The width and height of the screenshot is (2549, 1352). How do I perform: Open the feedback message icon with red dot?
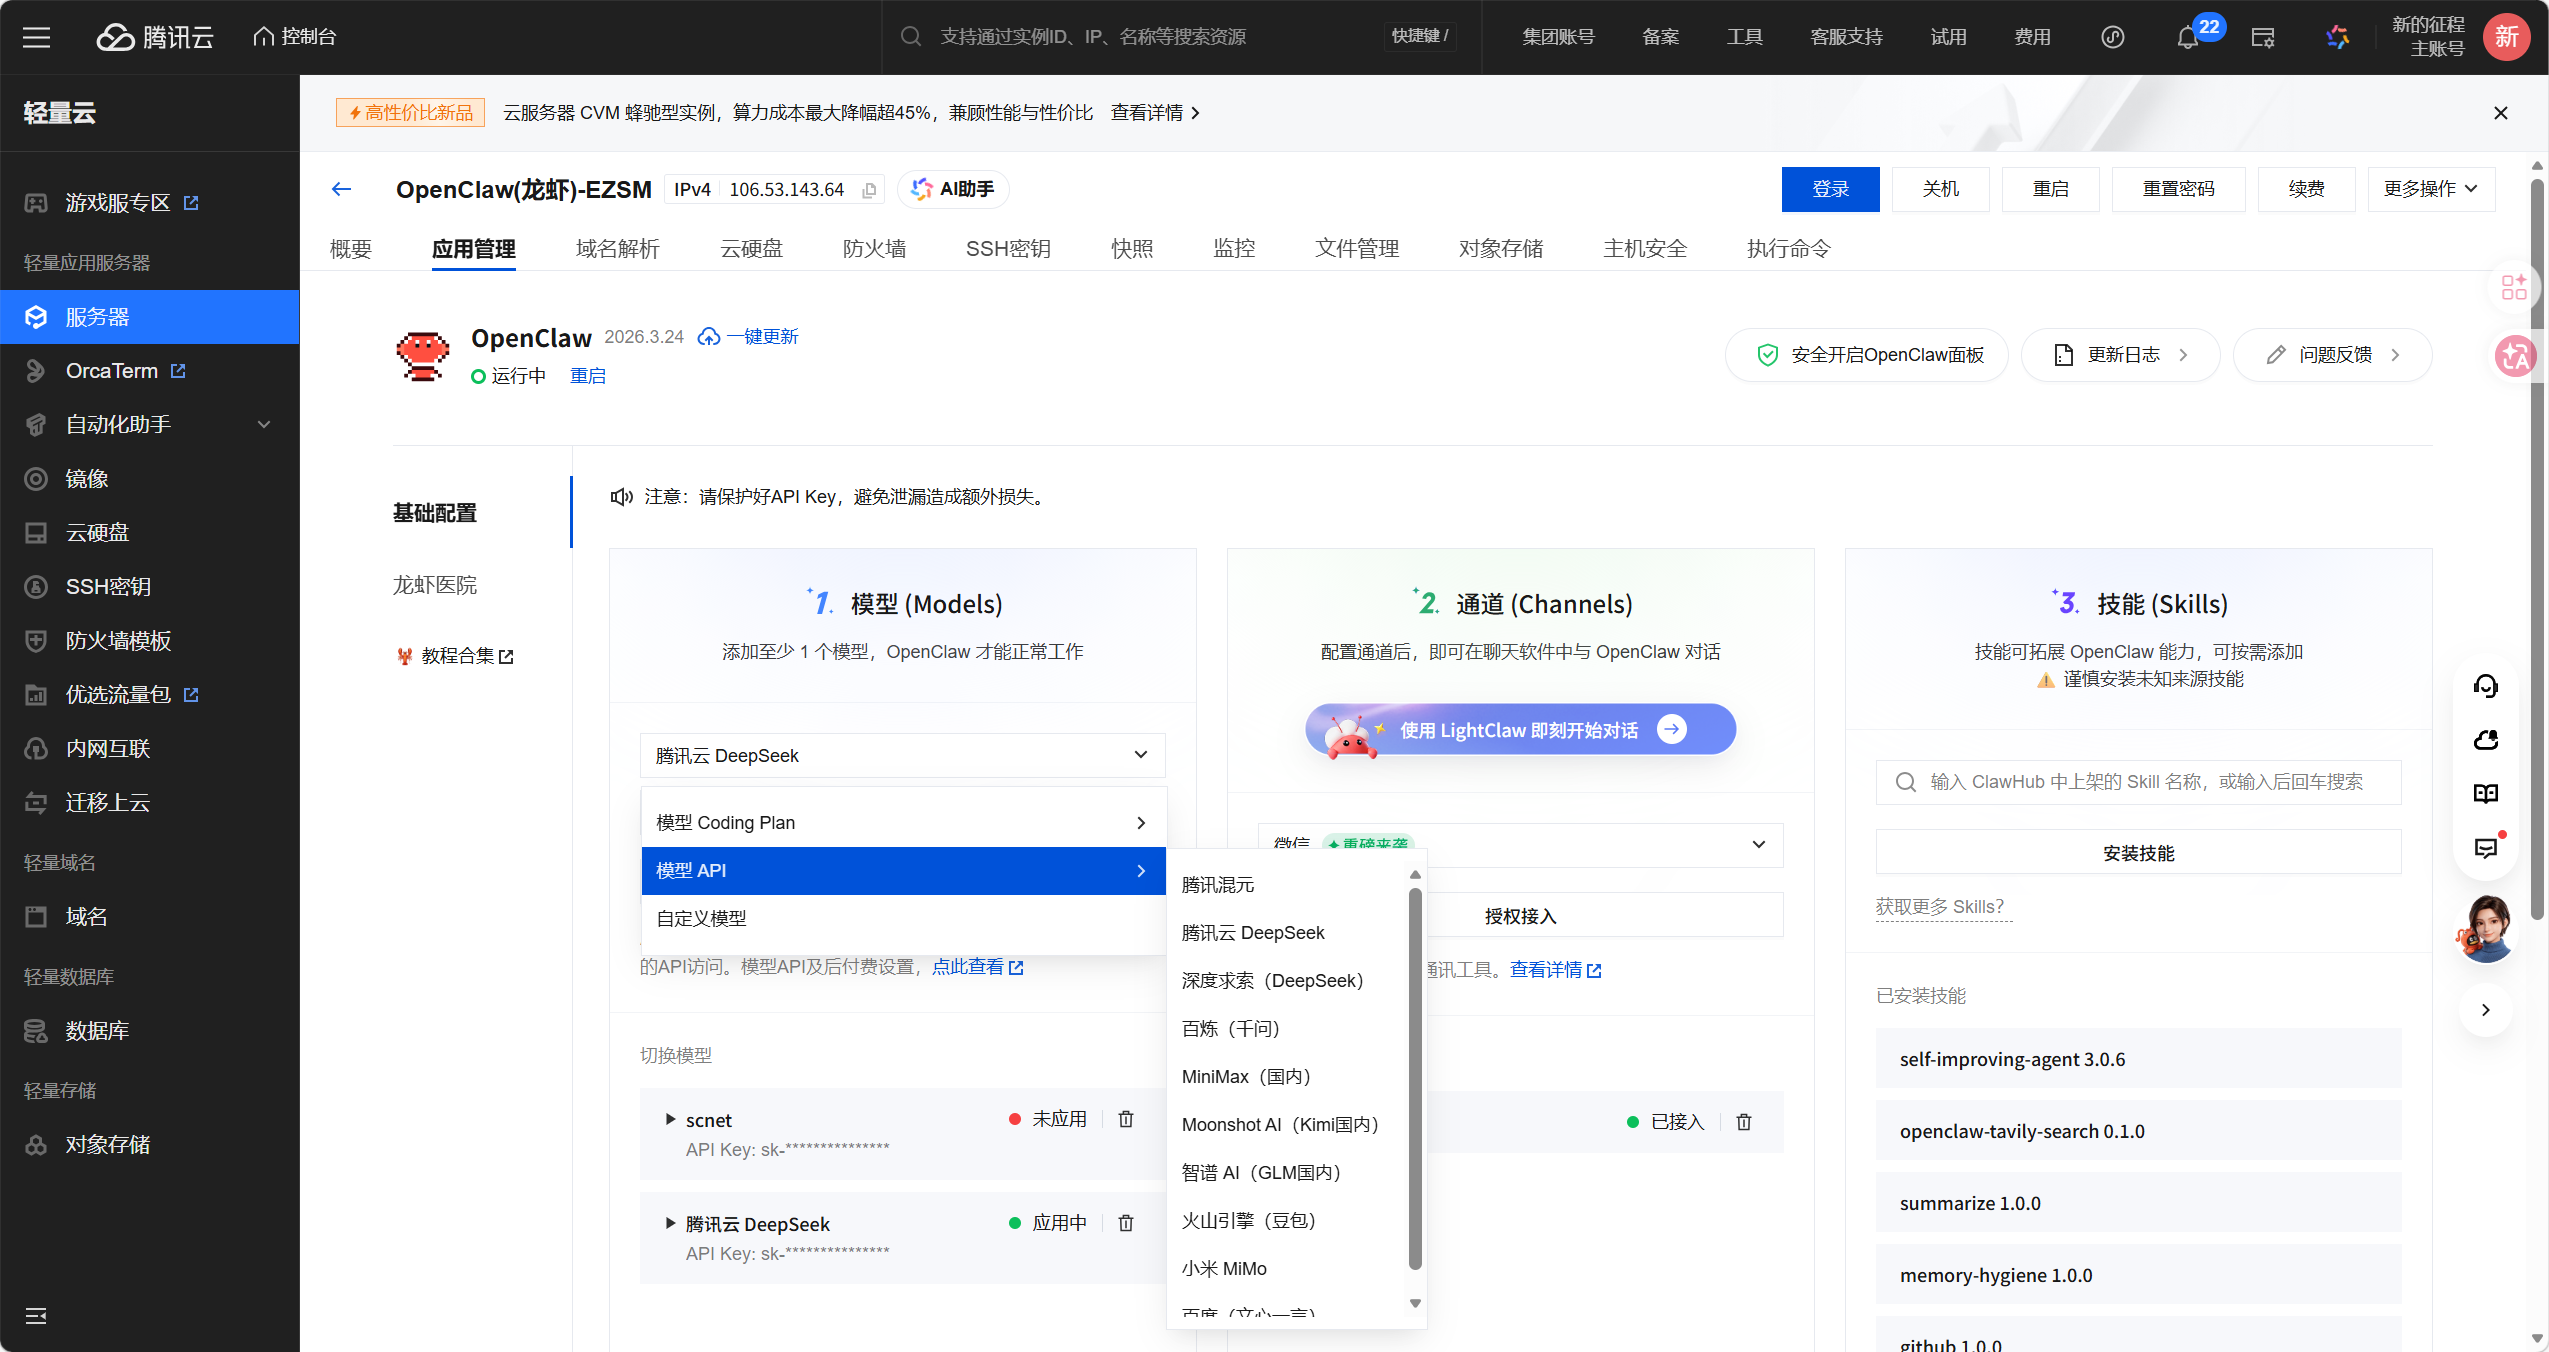(x=2485, y=848)
